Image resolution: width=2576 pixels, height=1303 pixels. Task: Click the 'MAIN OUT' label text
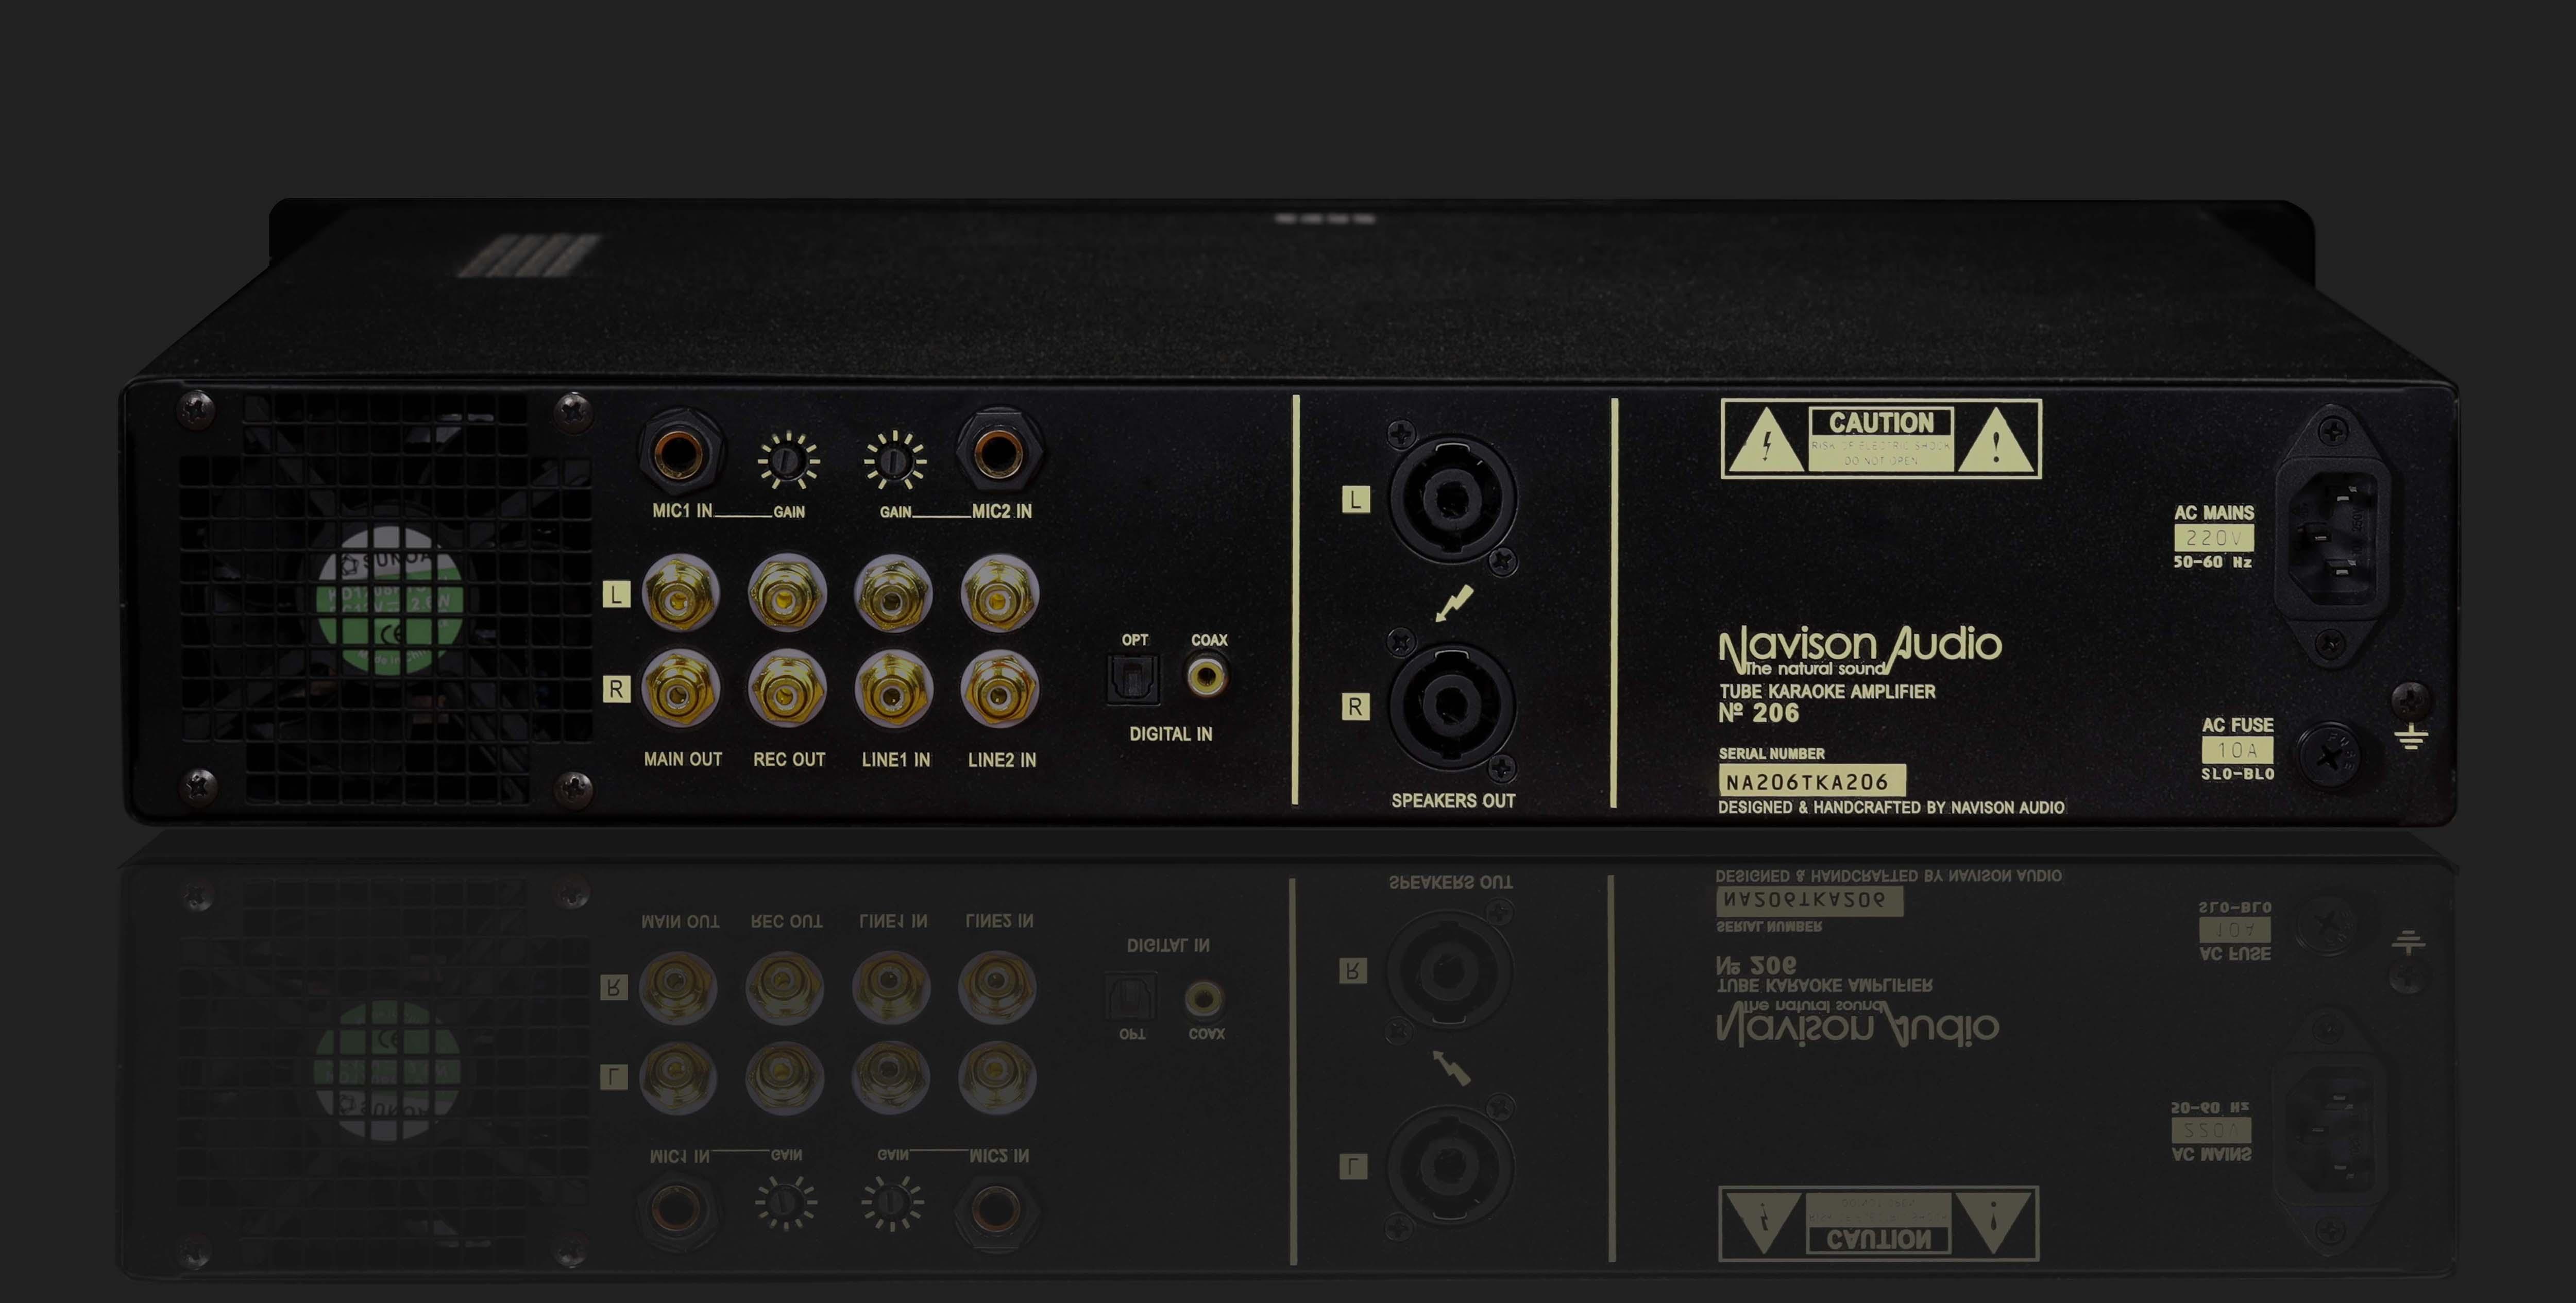tap(683, 759)
